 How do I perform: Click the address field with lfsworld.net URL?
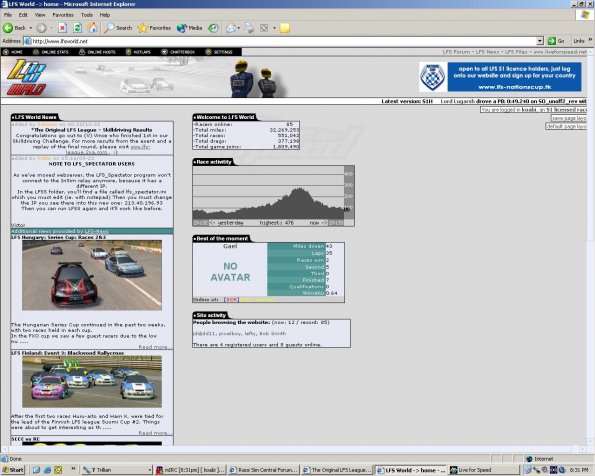[x=280, y=41]
